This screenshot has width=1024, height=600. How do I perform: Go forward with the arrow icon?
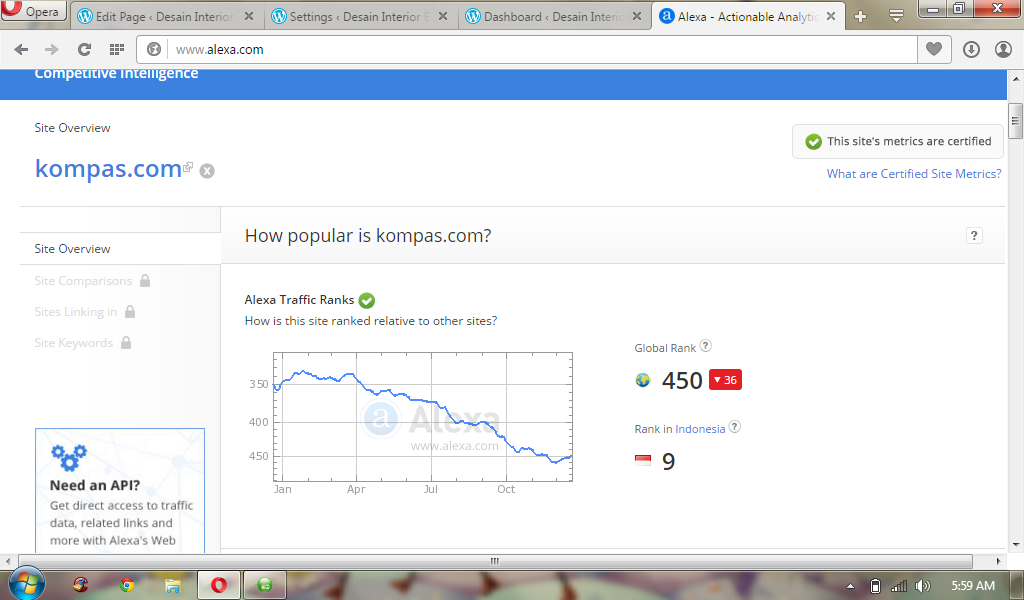(x=52, y=49)
